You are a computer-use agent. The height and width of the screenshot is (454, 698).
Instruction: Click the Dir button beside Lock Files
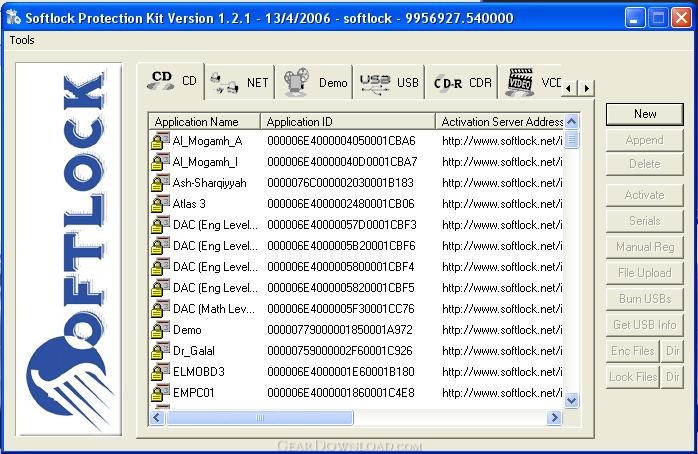(672, 377)
